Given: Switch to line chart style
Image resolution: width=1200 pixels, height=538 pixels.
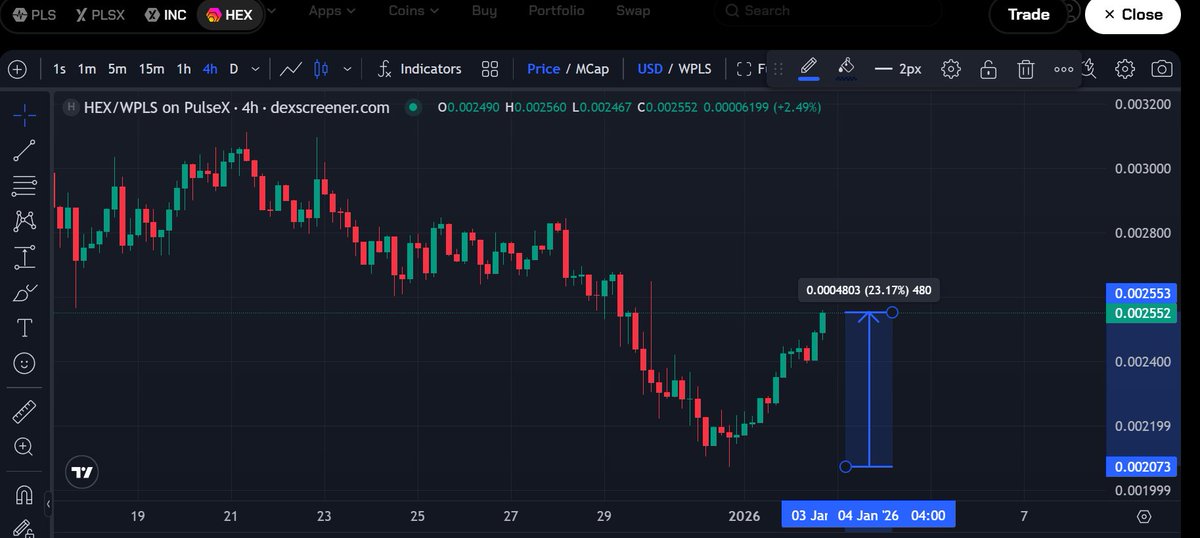Looking at the screenshot, I should (291, 69).
